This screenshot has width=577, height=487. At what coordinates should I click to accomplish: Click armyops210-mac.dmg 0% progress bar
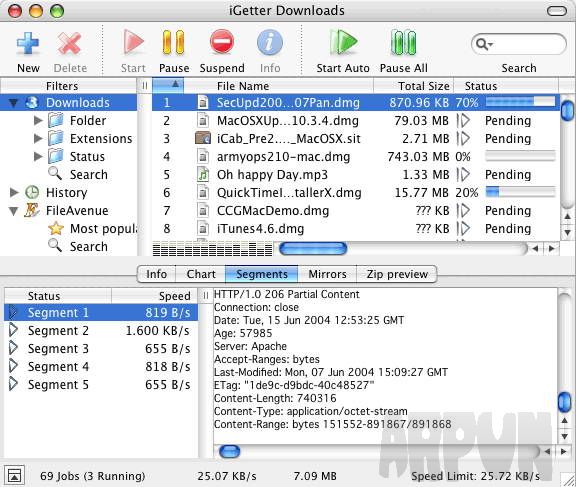click(x=520, y=156)
